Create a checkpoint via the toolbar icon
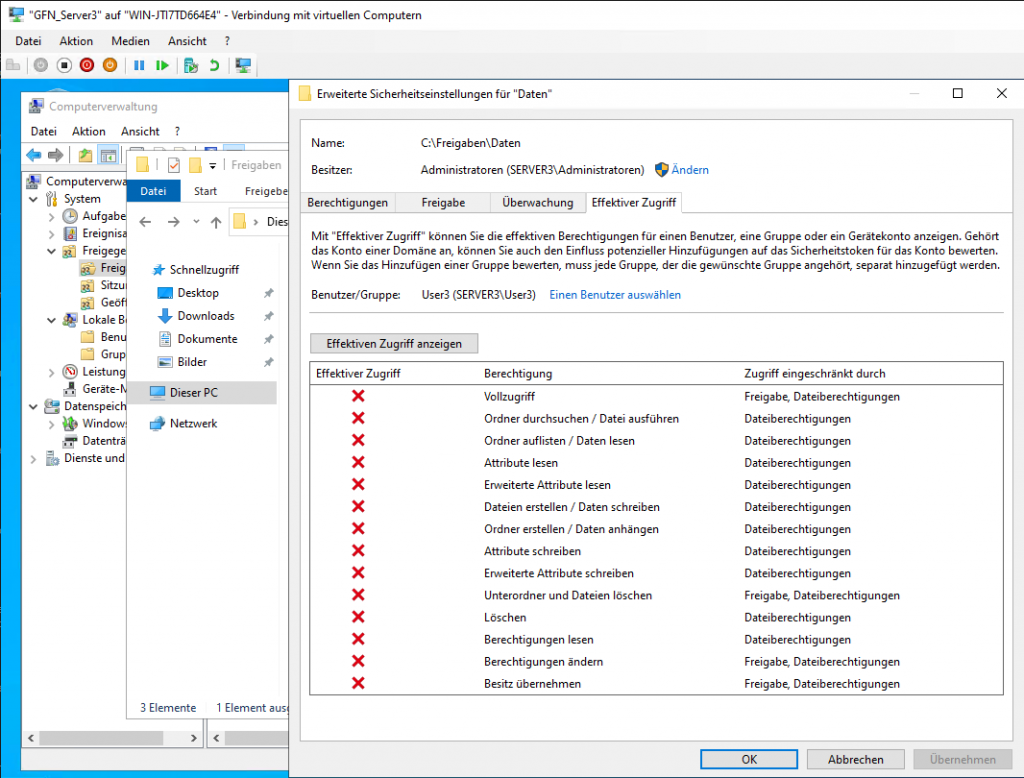This screenshot has width=1024, height=778. coord(191,65)
